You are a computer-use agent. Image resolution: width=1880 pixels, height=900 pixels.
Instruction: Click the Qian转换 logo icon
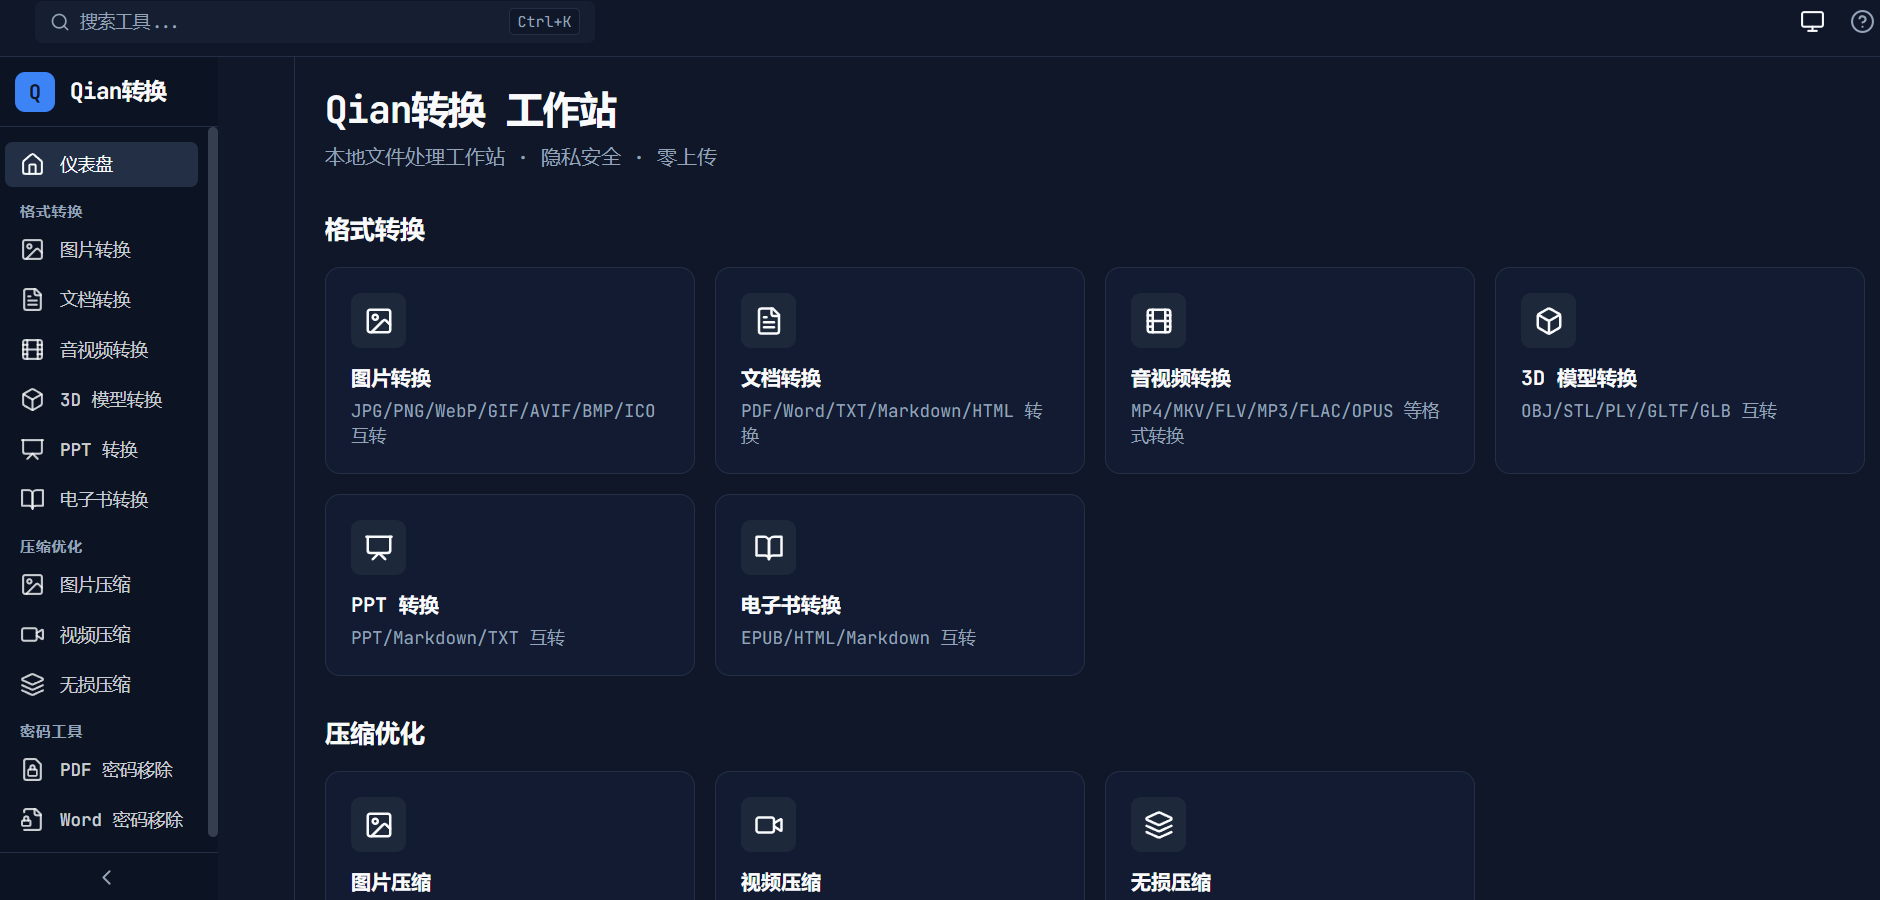click(35, 92)
